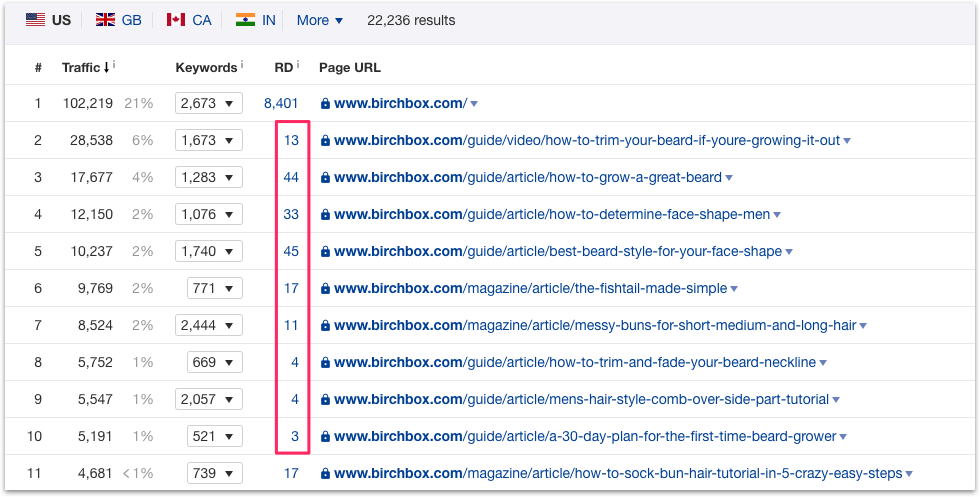
Task: Expand arrow after sock-bun tutorial URL
Action: click(x=909, y=474)
